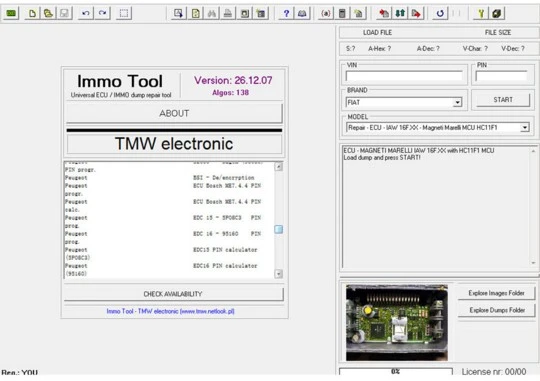Viewport: 540px width, 381px height.
Task: Click the open file folder icon
Action: pos(48,13)
